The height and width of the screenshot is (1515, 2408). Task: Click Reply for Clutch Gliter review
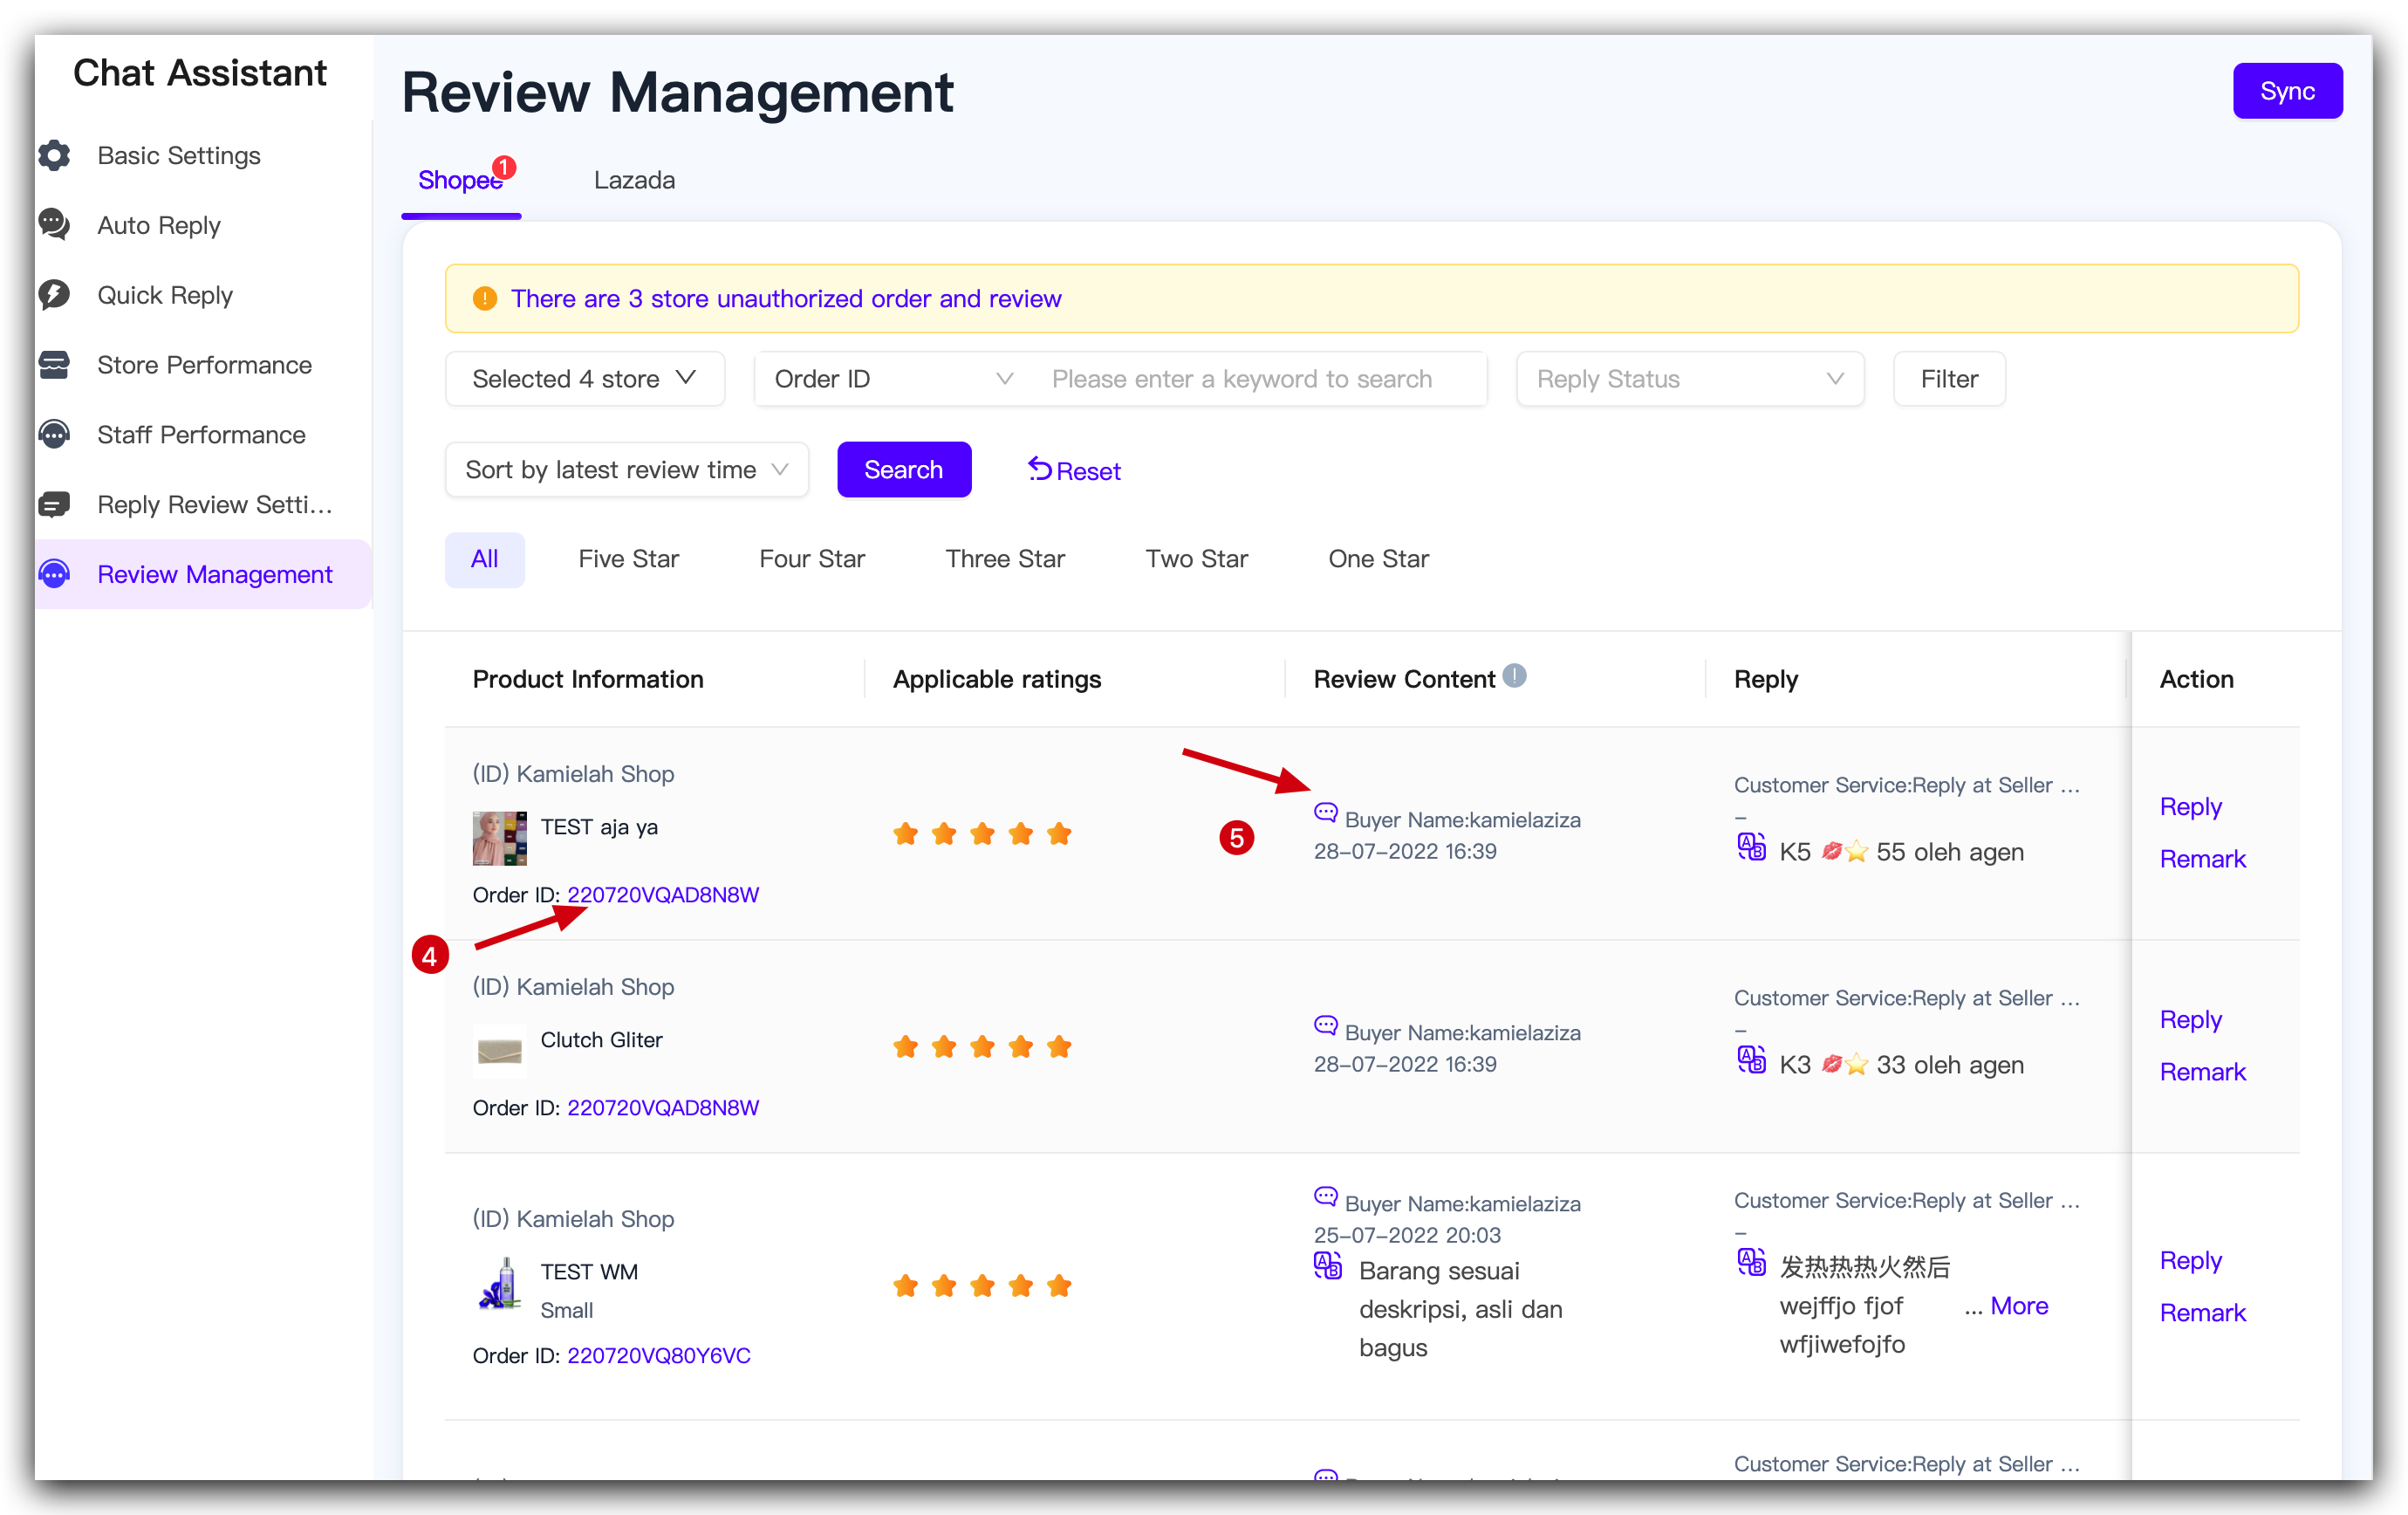click(x=2190, y=1019)
